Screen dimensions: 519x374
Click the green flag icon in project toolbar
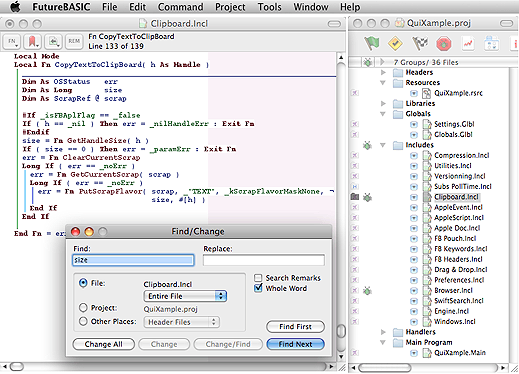(x=371, y=43)
